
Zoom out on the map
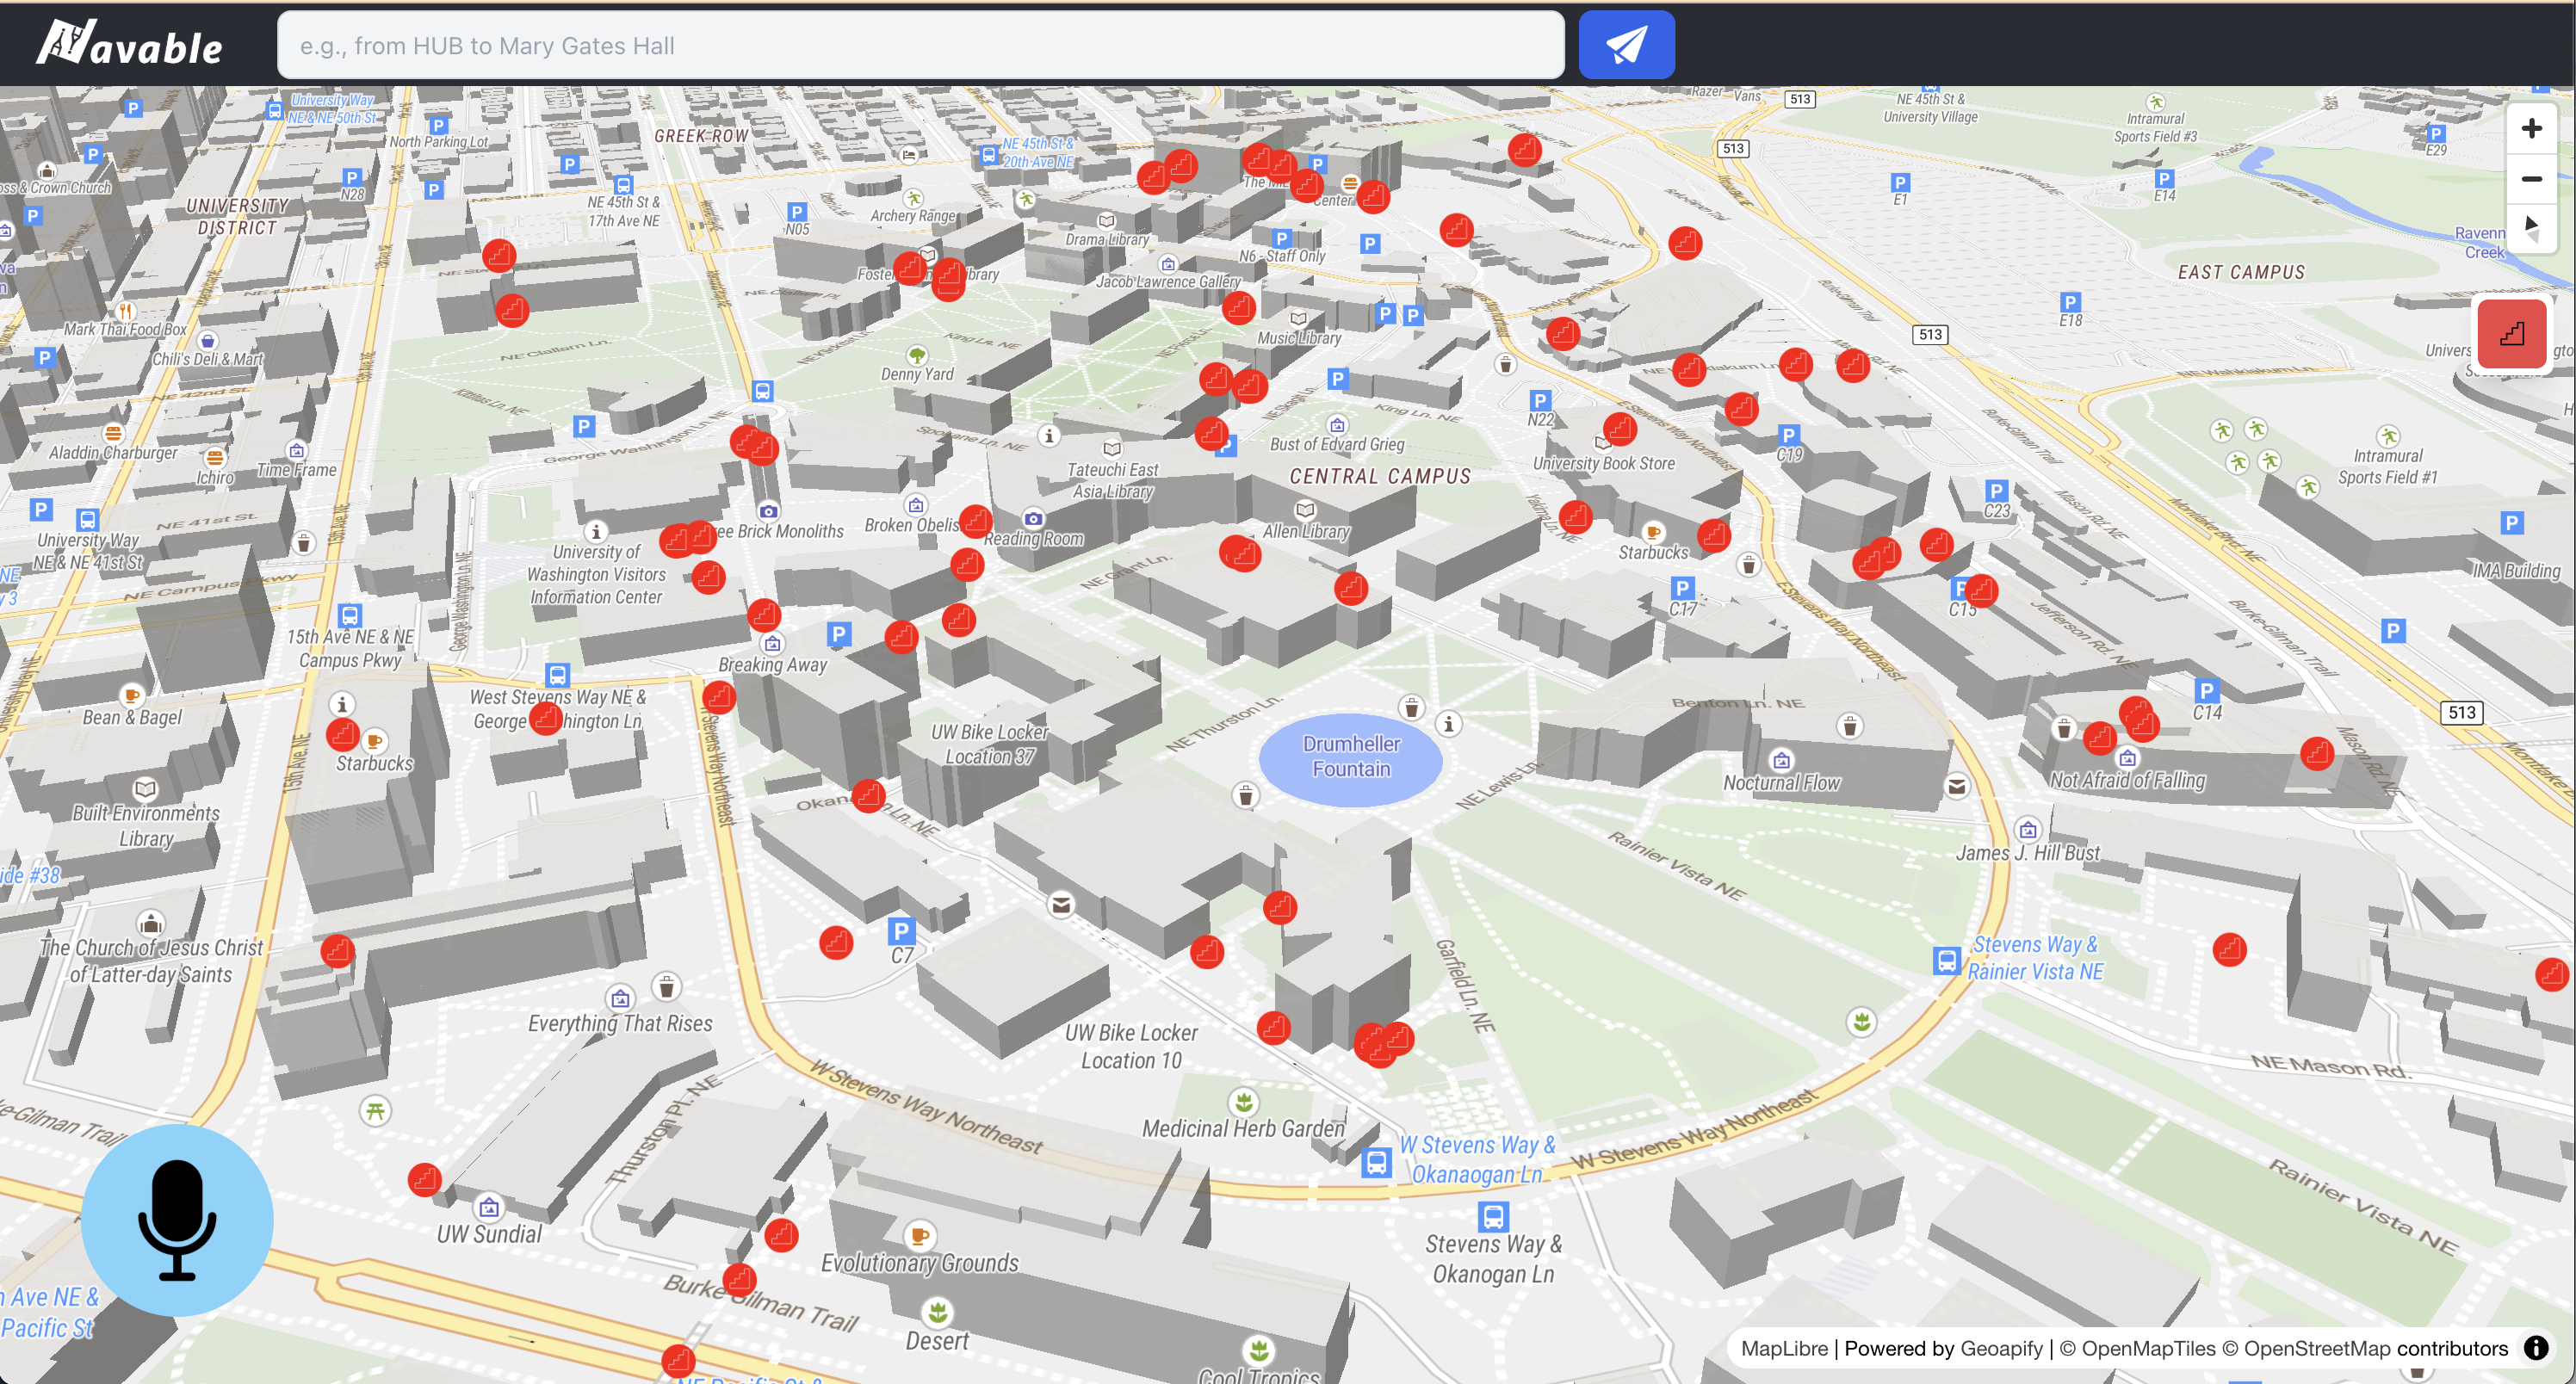click(2531, 179)
